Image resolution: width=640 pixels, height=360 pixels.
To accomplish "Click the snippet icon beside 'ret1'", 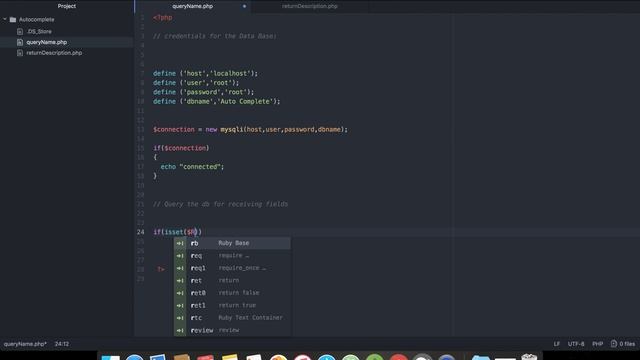I will tap(180, 306).
